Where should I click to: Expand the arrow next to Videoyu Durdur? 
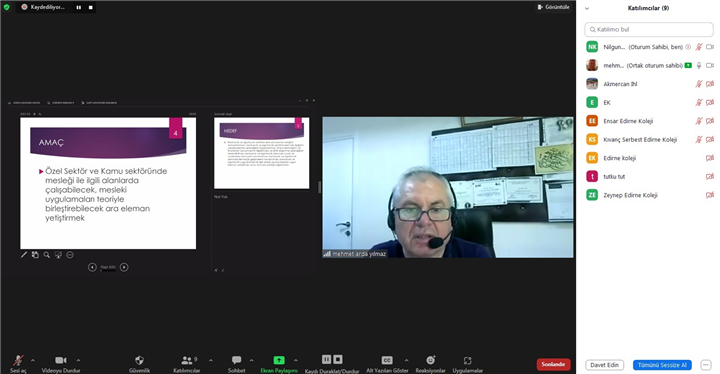point(78,360)
